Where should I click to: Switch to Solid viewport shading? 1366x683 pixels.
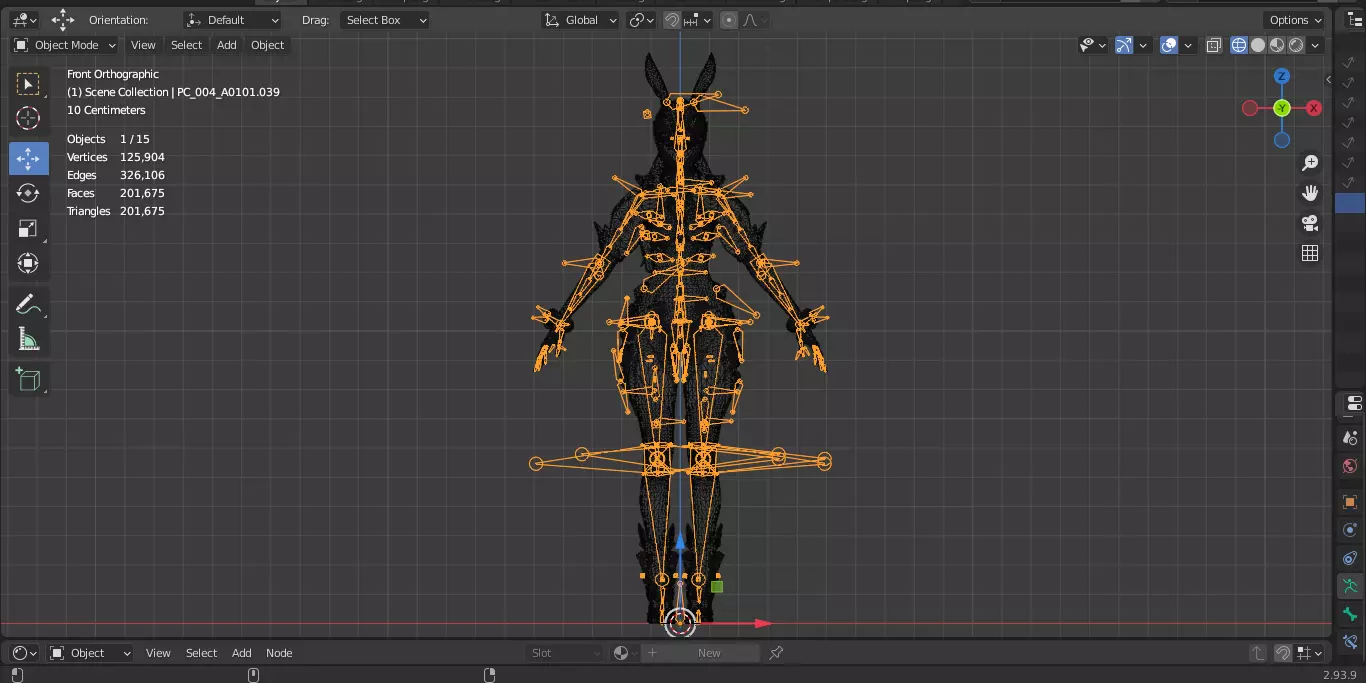coord(1258,45)
